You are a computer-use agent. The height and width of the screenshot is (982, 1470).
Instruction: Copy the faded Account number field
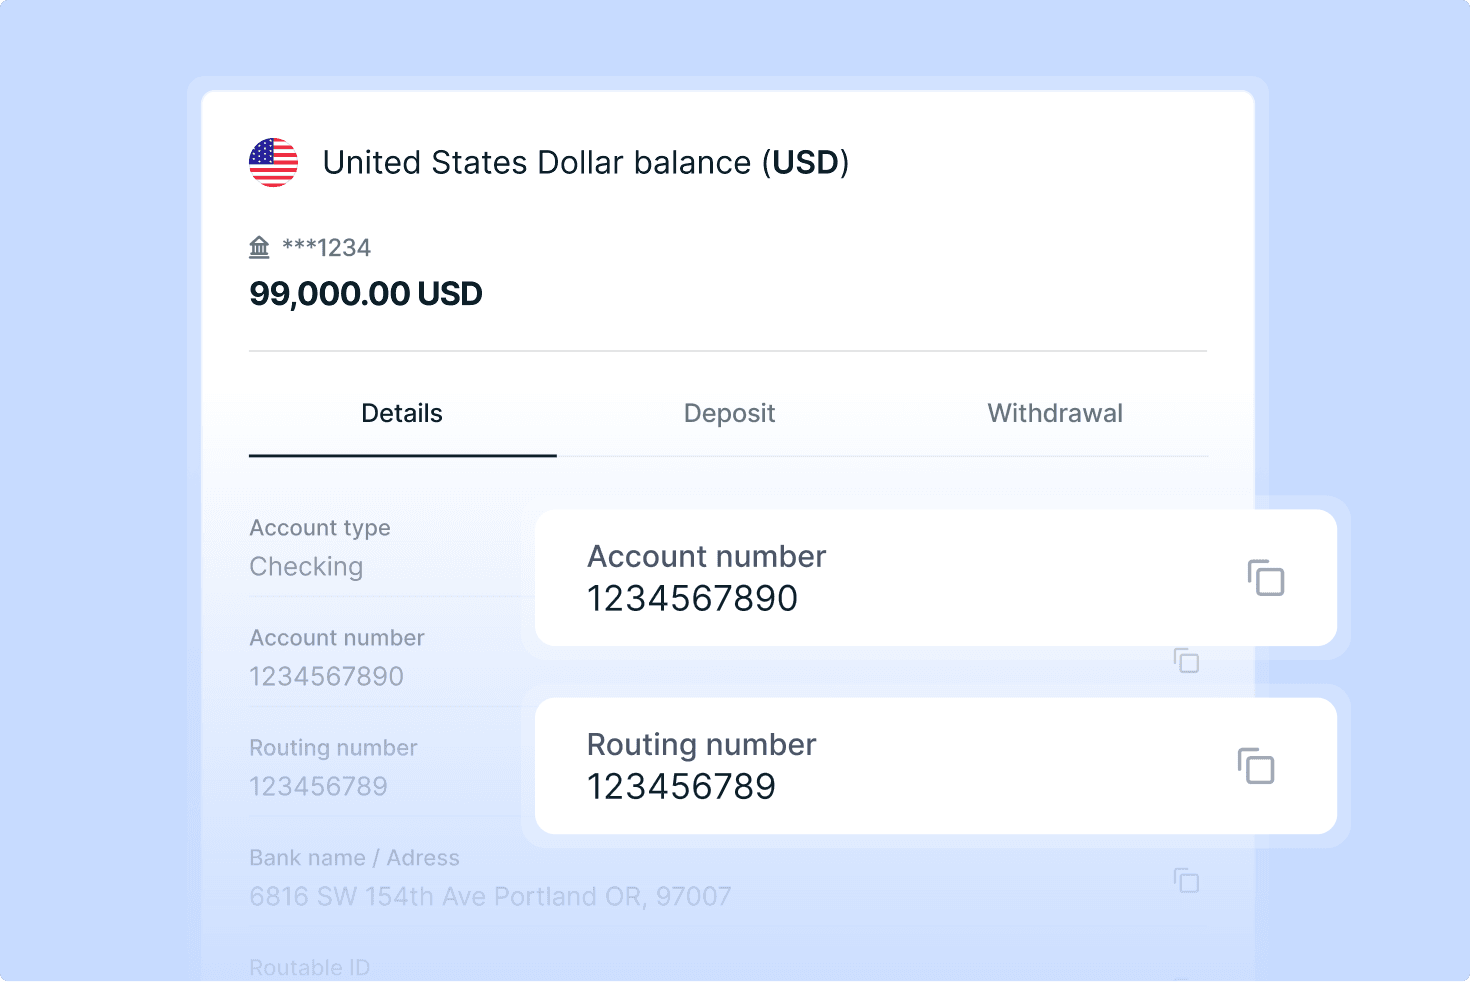1186,661
